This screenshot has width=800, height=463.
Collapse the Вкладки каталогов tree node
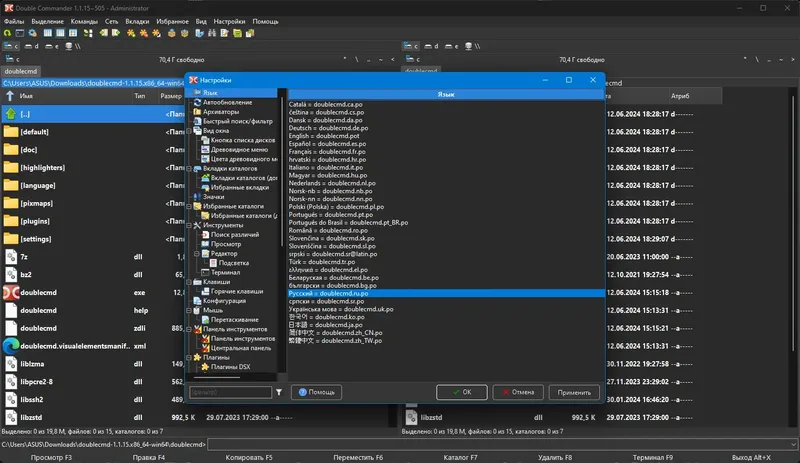coord(189,168)
